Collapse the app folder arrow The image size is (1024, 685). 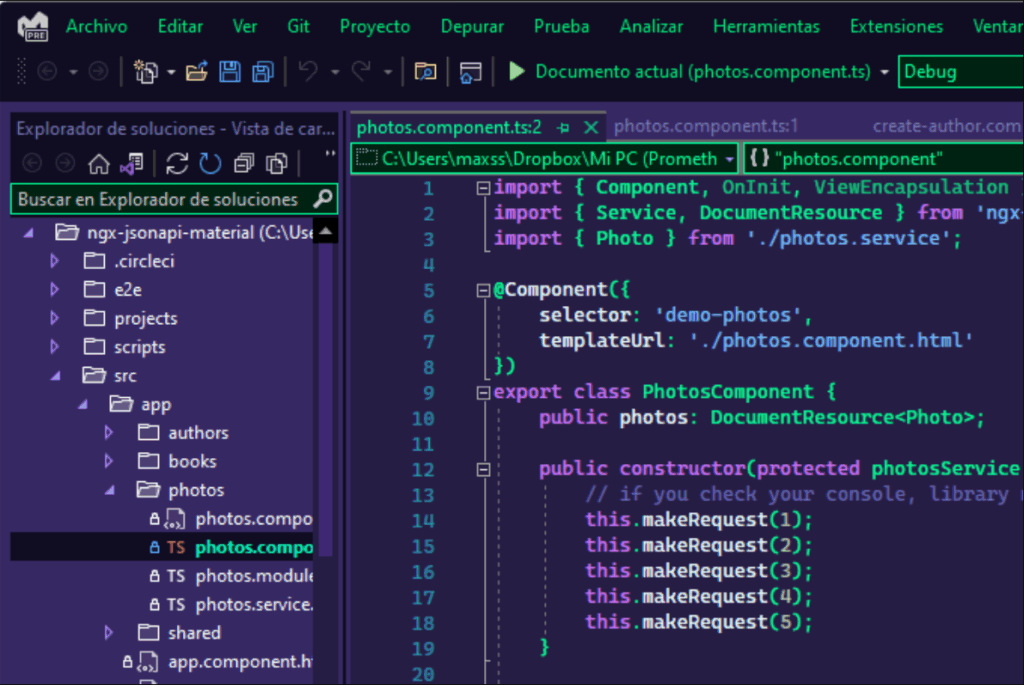[83, 404]
